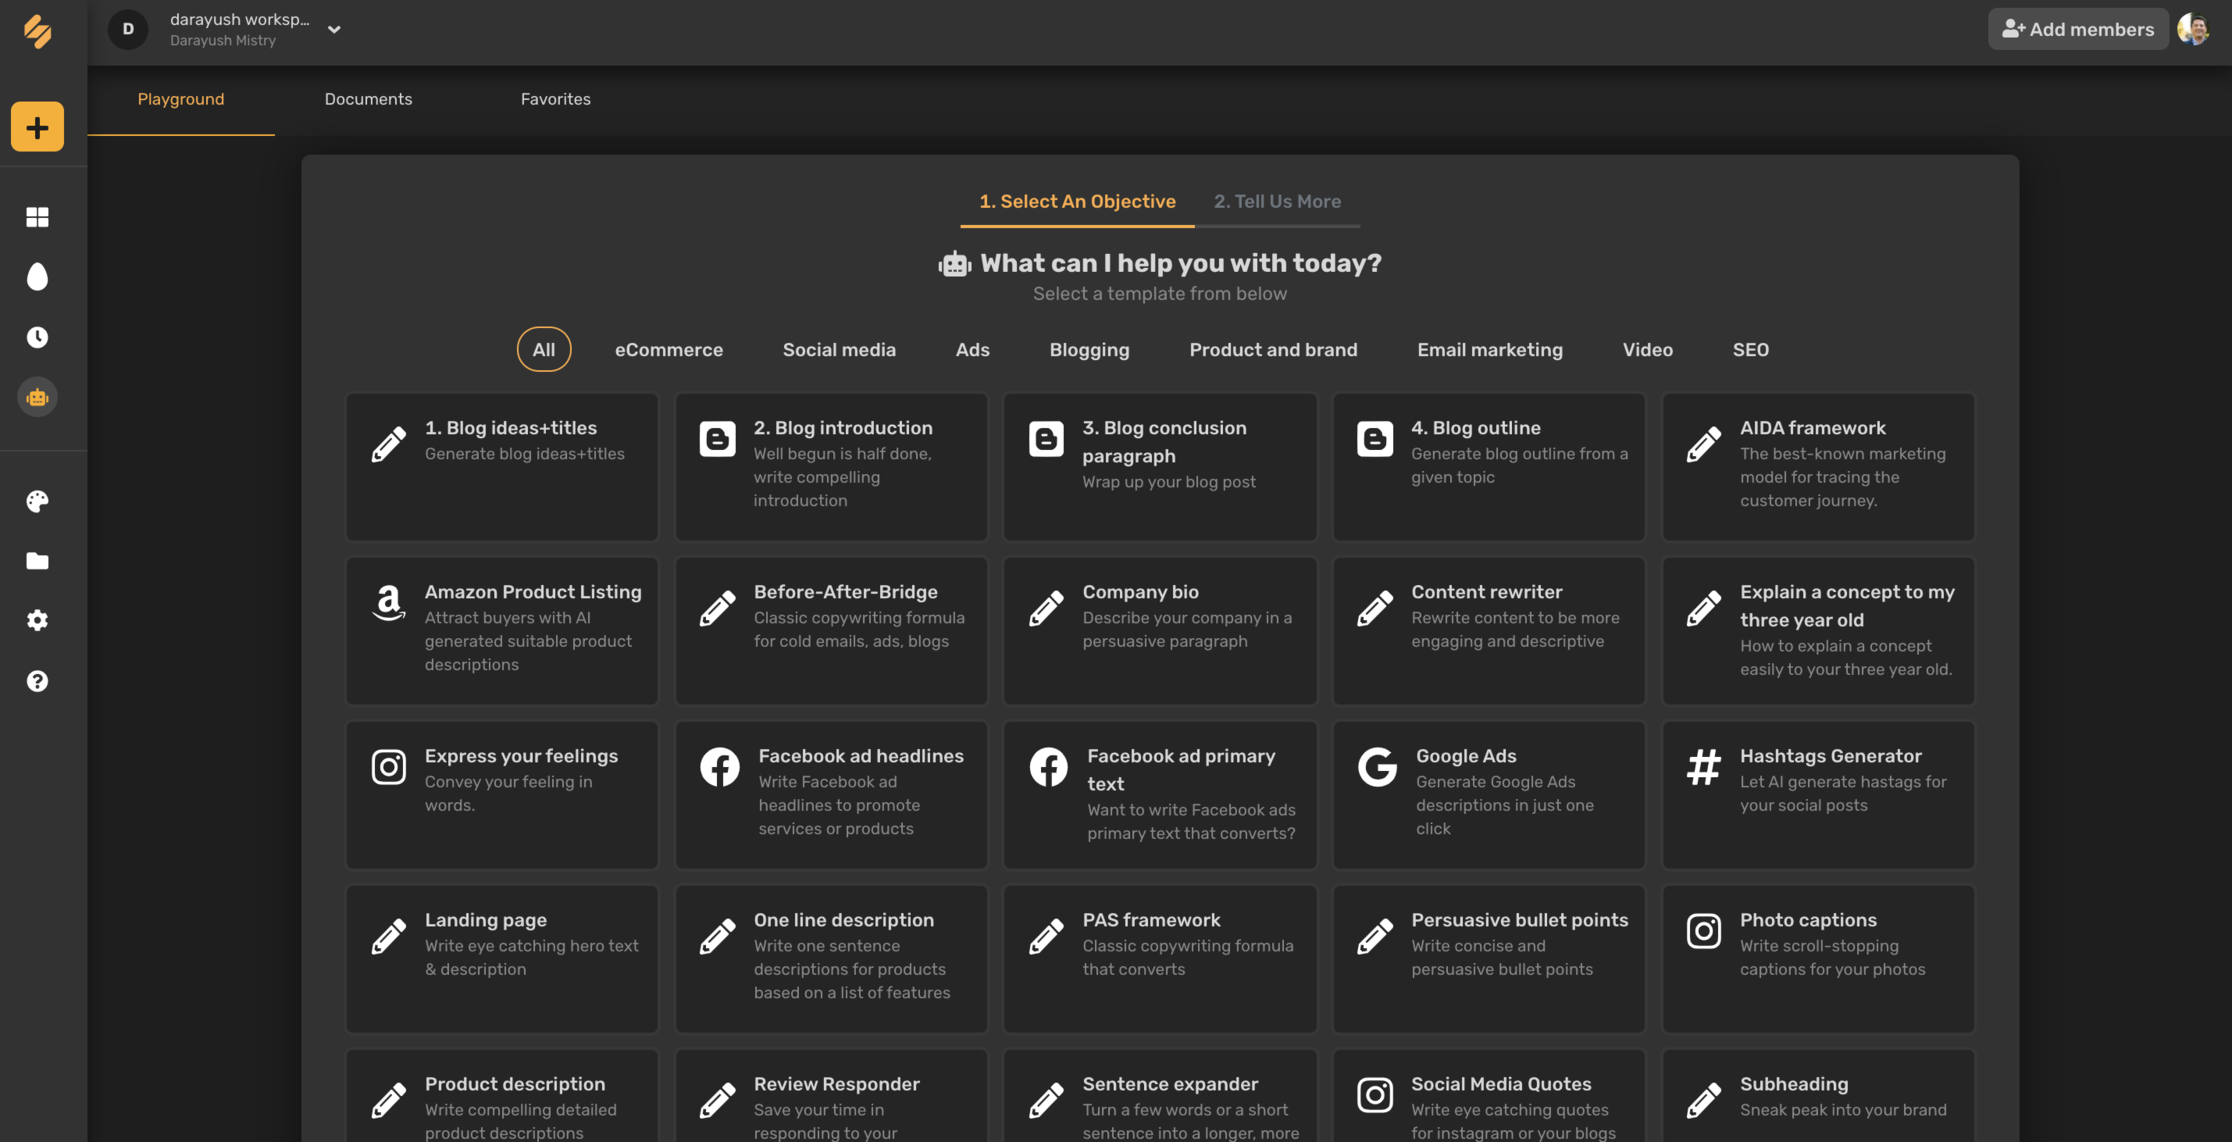
Task: Select the Email marketing category
Action: (1489, 350)
